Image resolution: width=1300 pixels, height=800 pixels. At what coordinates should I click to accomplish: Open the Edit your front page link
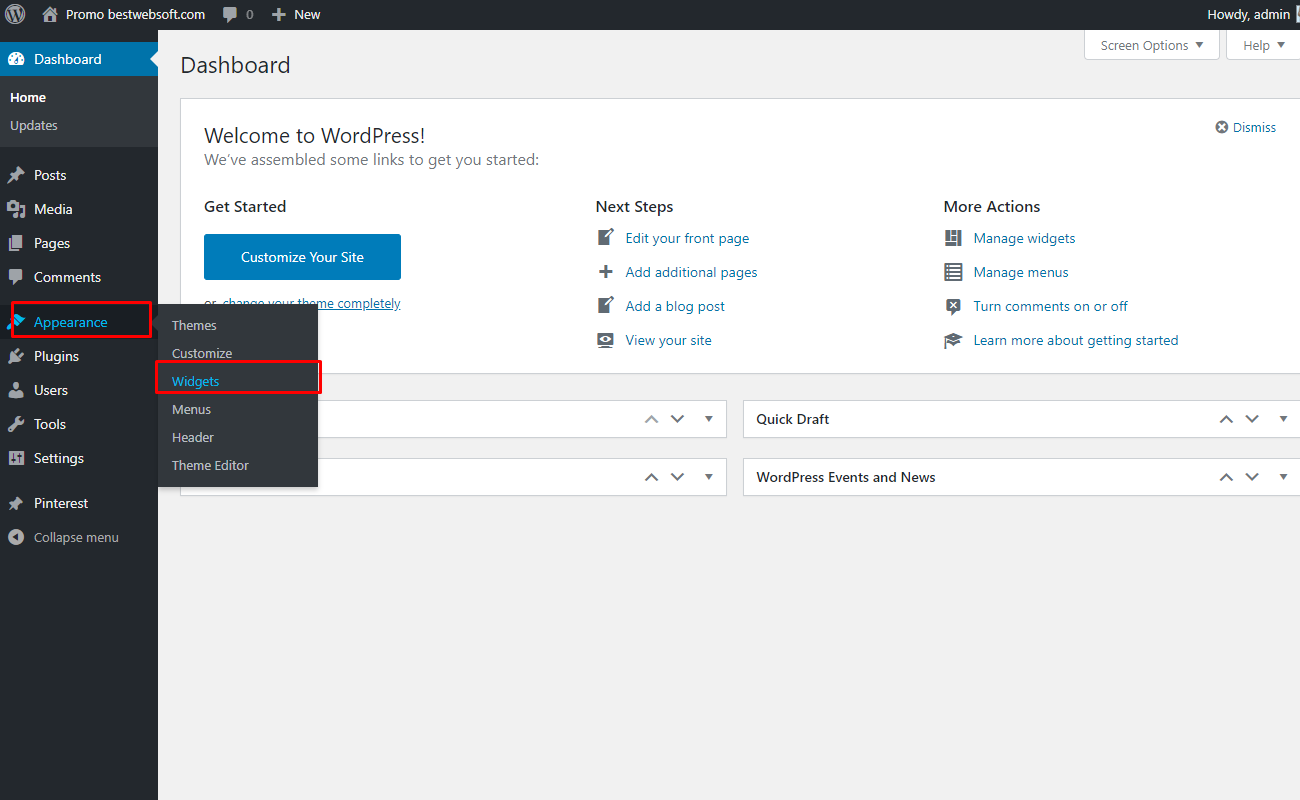click(x=687, y=238)
